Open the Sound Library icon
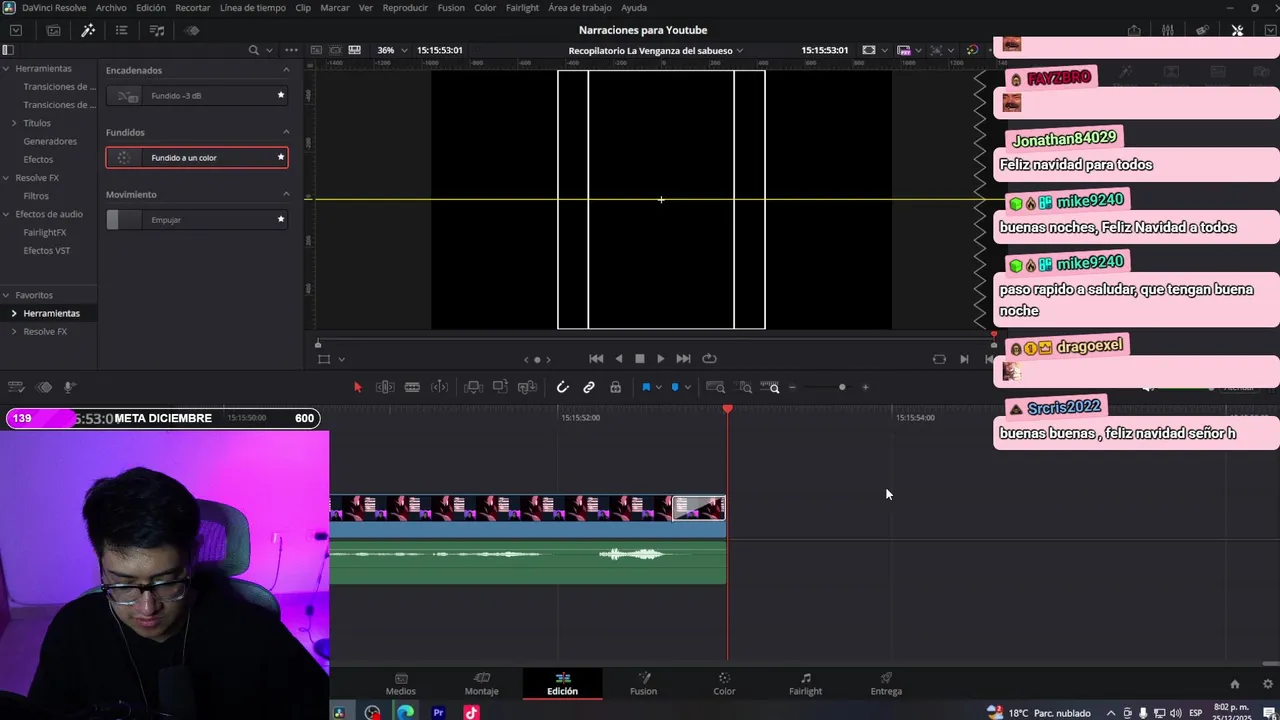The height and width of the screenshot is (720, 1280). coord(157,30)
